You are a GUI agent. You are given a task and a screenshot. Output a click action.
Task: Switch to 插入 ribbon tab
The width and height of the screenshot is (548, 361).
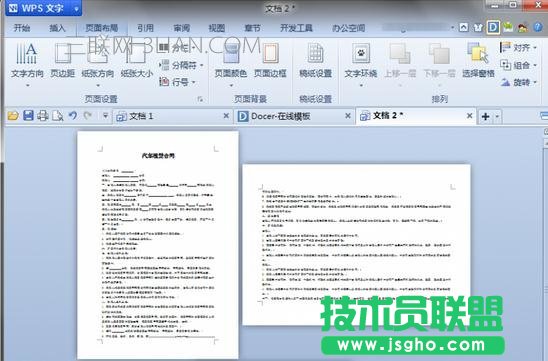tap(57, 28)
